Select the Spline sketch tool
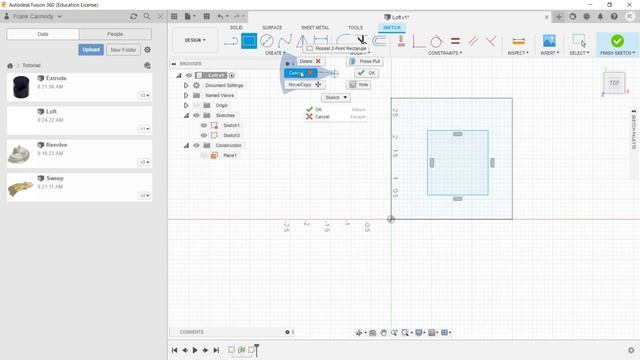This screenshot has height=360, width=640. 284,41
